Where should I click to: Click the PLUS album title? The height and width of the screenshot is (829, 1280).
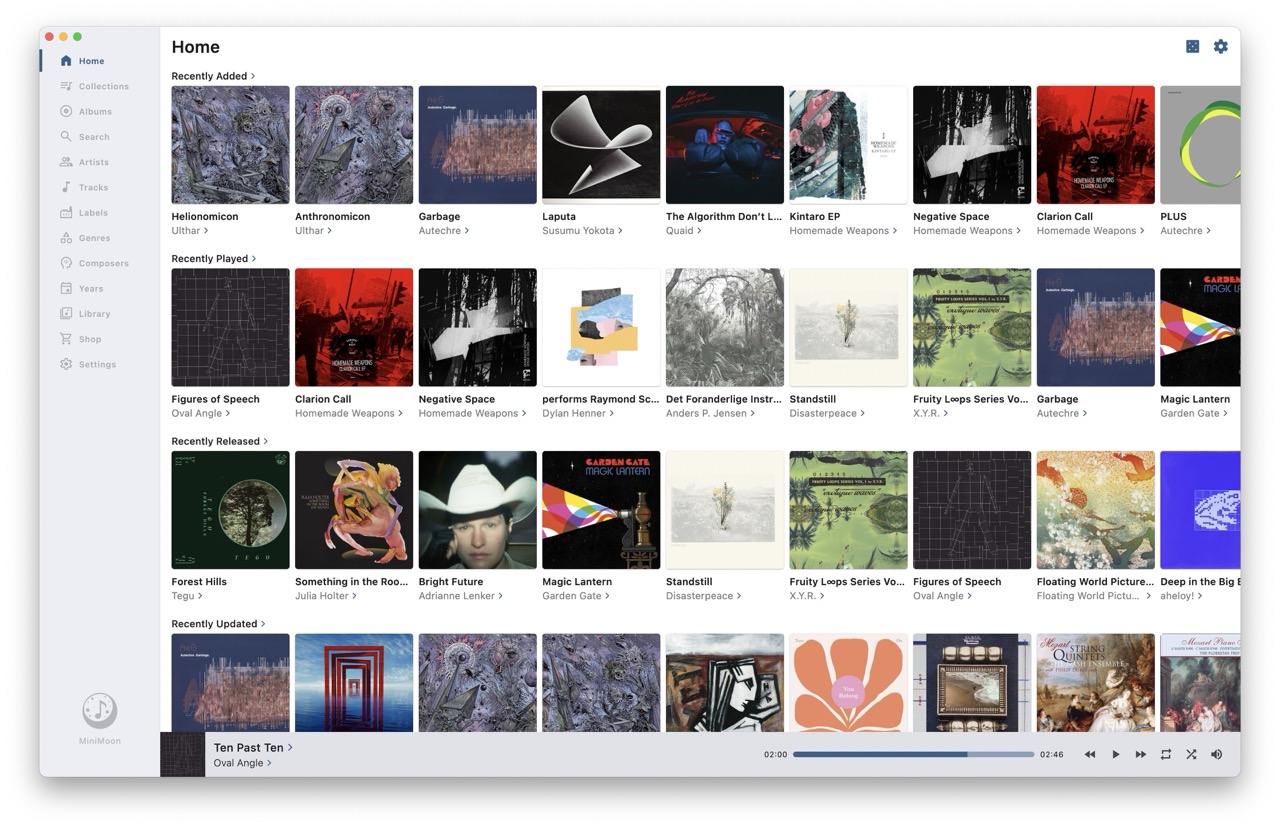pos(1173,216)
